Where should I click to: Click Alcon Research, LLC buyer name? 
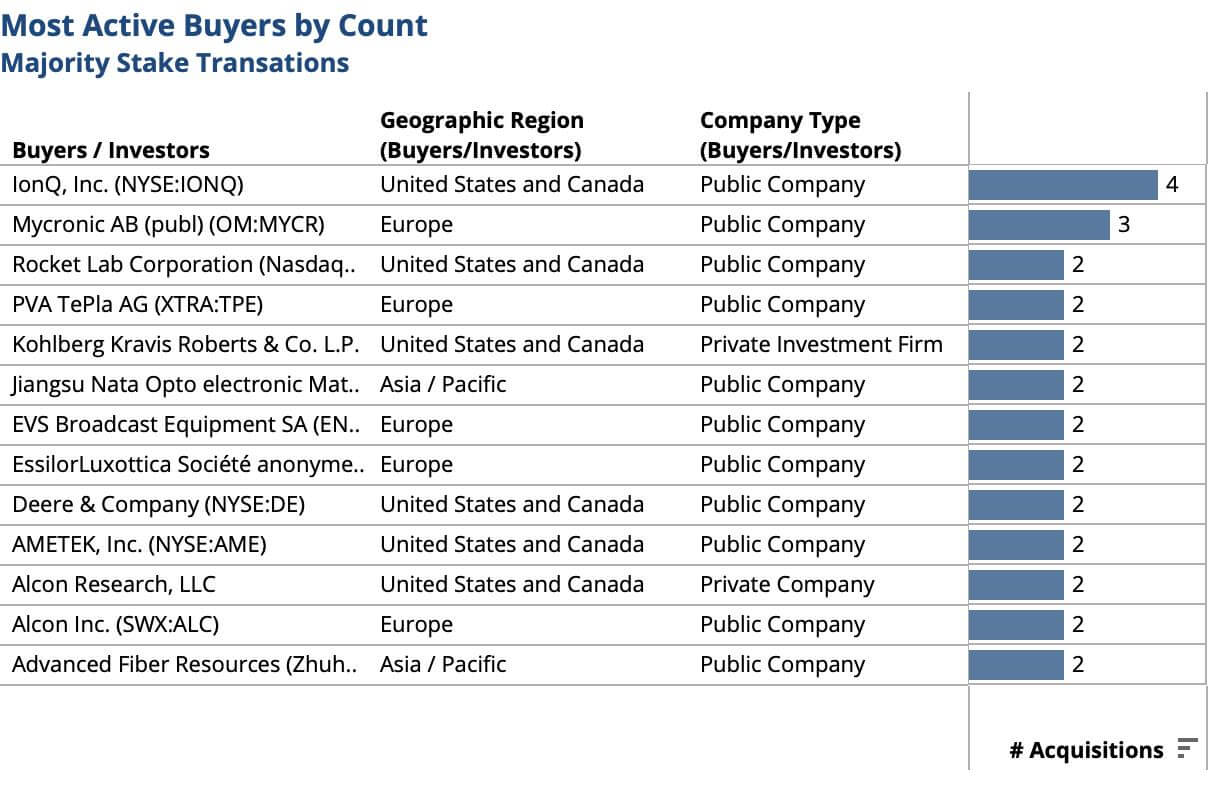coord(114,585)
